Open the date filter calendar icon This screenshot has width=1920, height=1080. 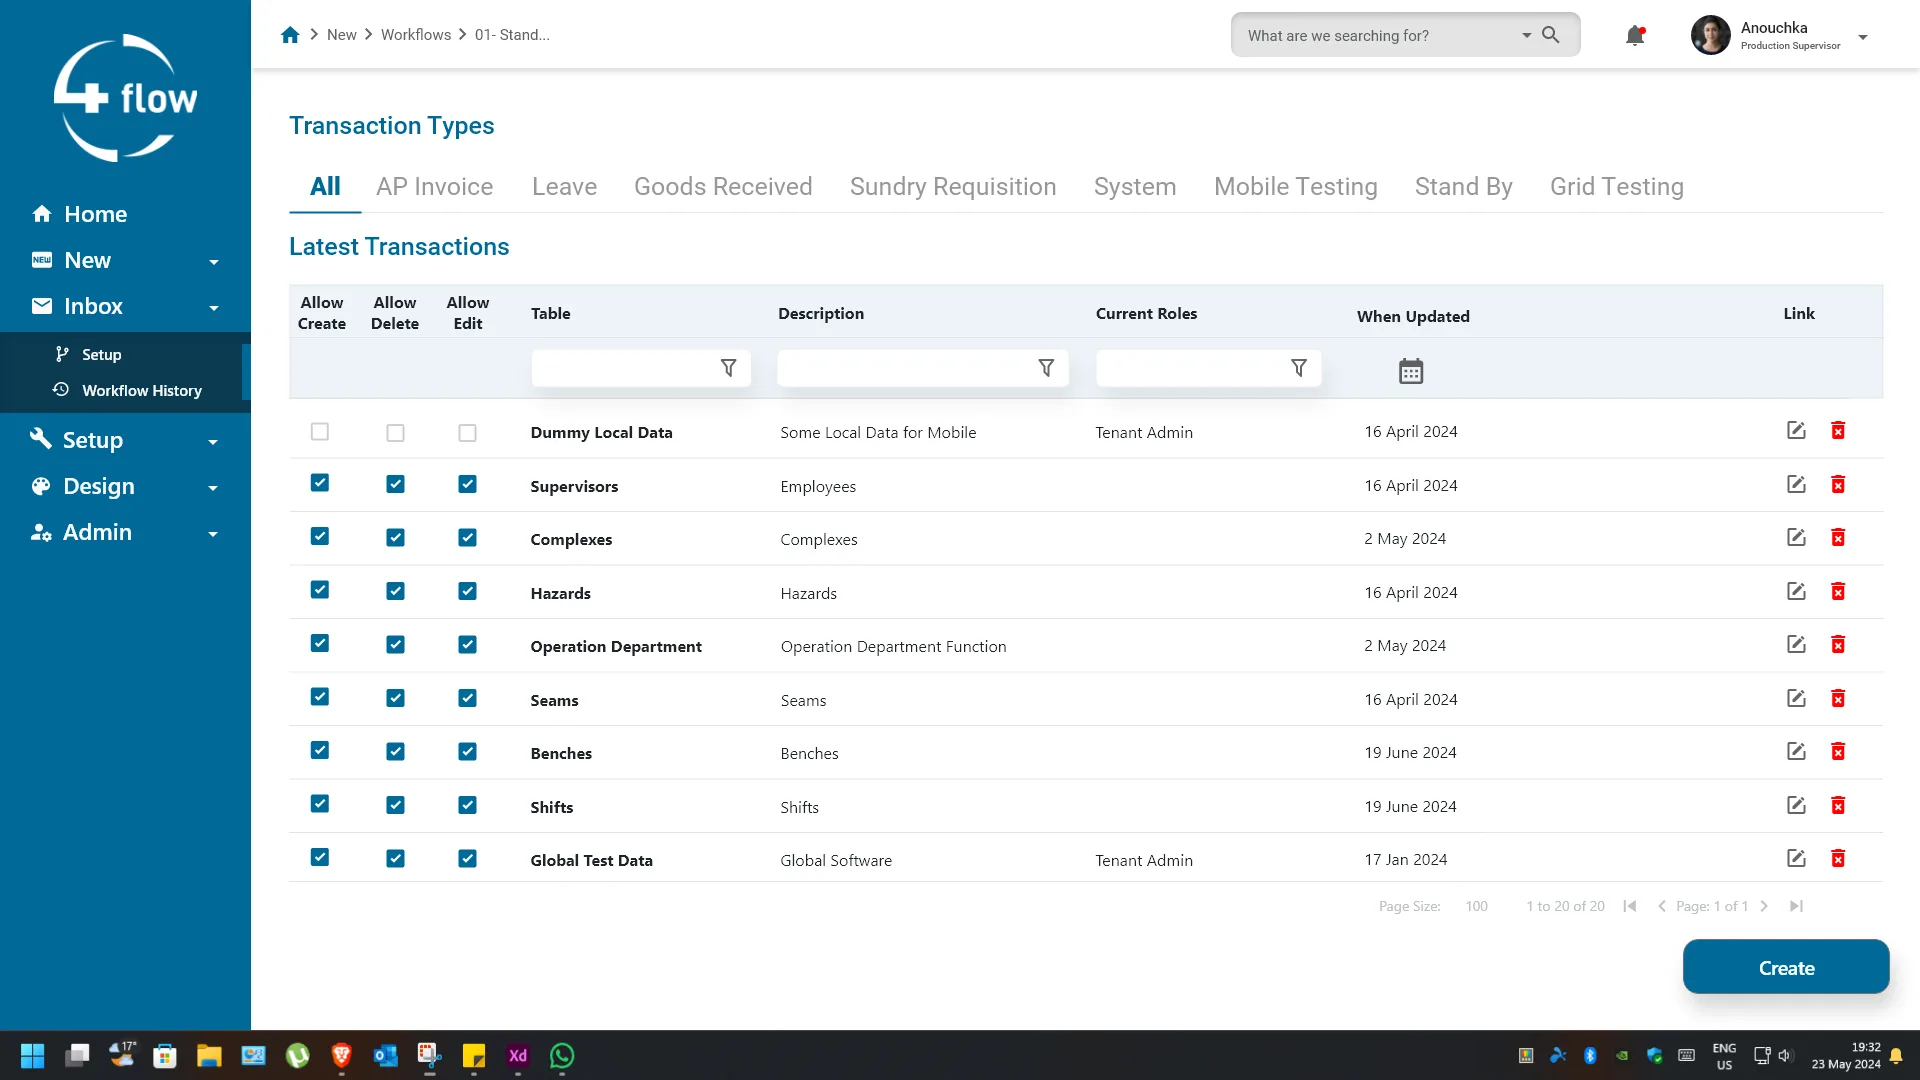coord(1411,371)
